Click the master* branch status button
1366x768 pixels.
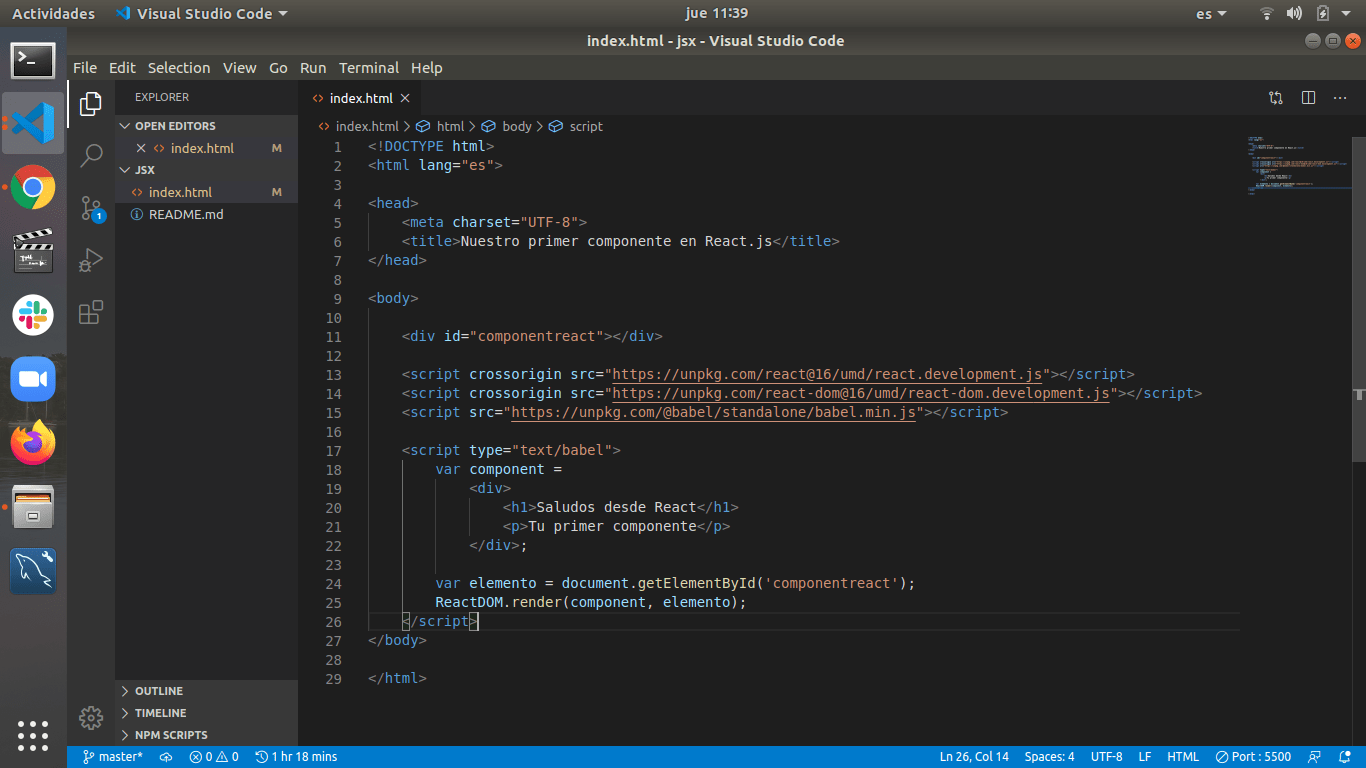click(112, 757)
